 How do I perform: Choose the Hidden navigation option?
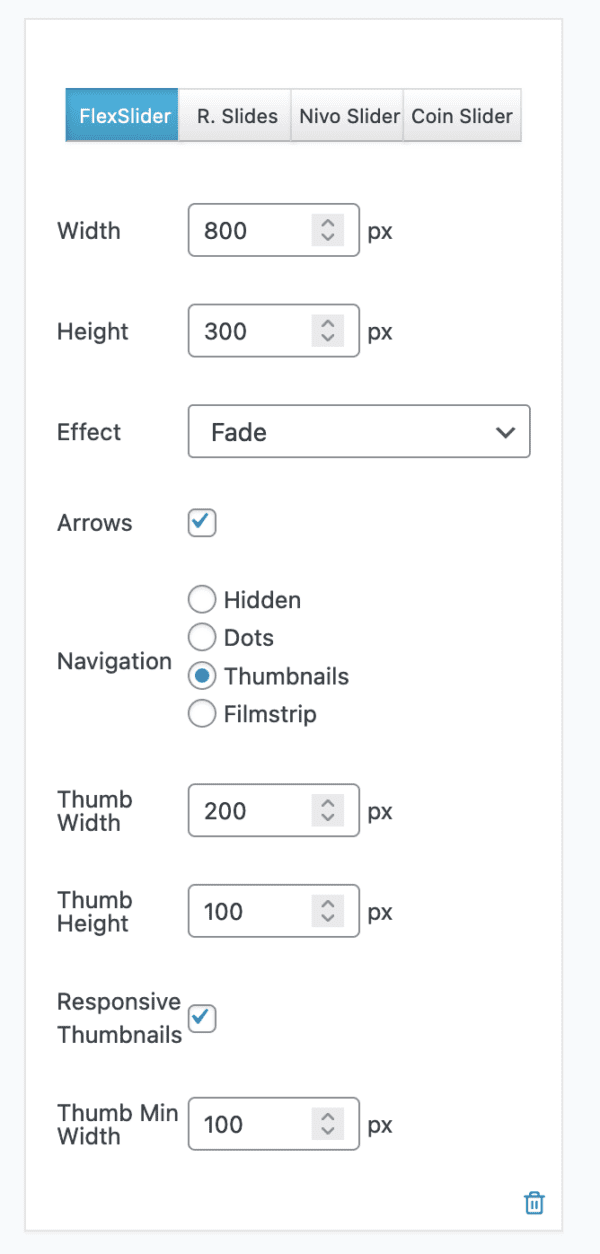pyautogui.click(x=201, y=599)
